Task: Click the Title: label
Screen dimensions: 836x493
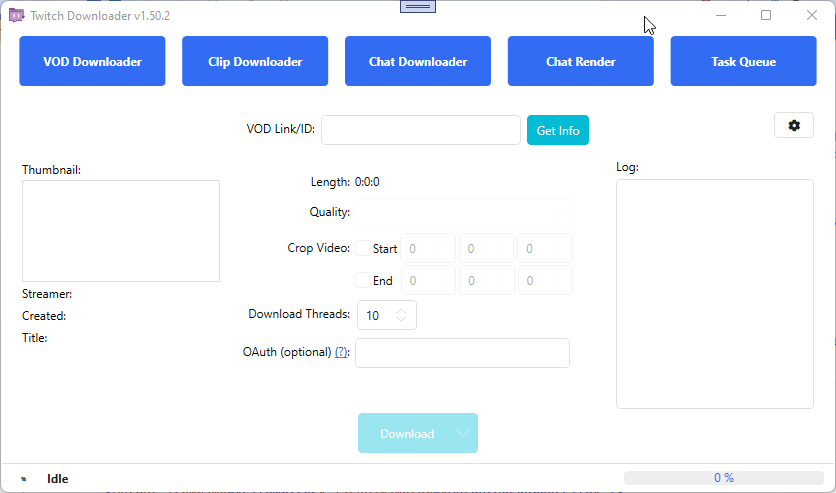Action: click(35, 337)
